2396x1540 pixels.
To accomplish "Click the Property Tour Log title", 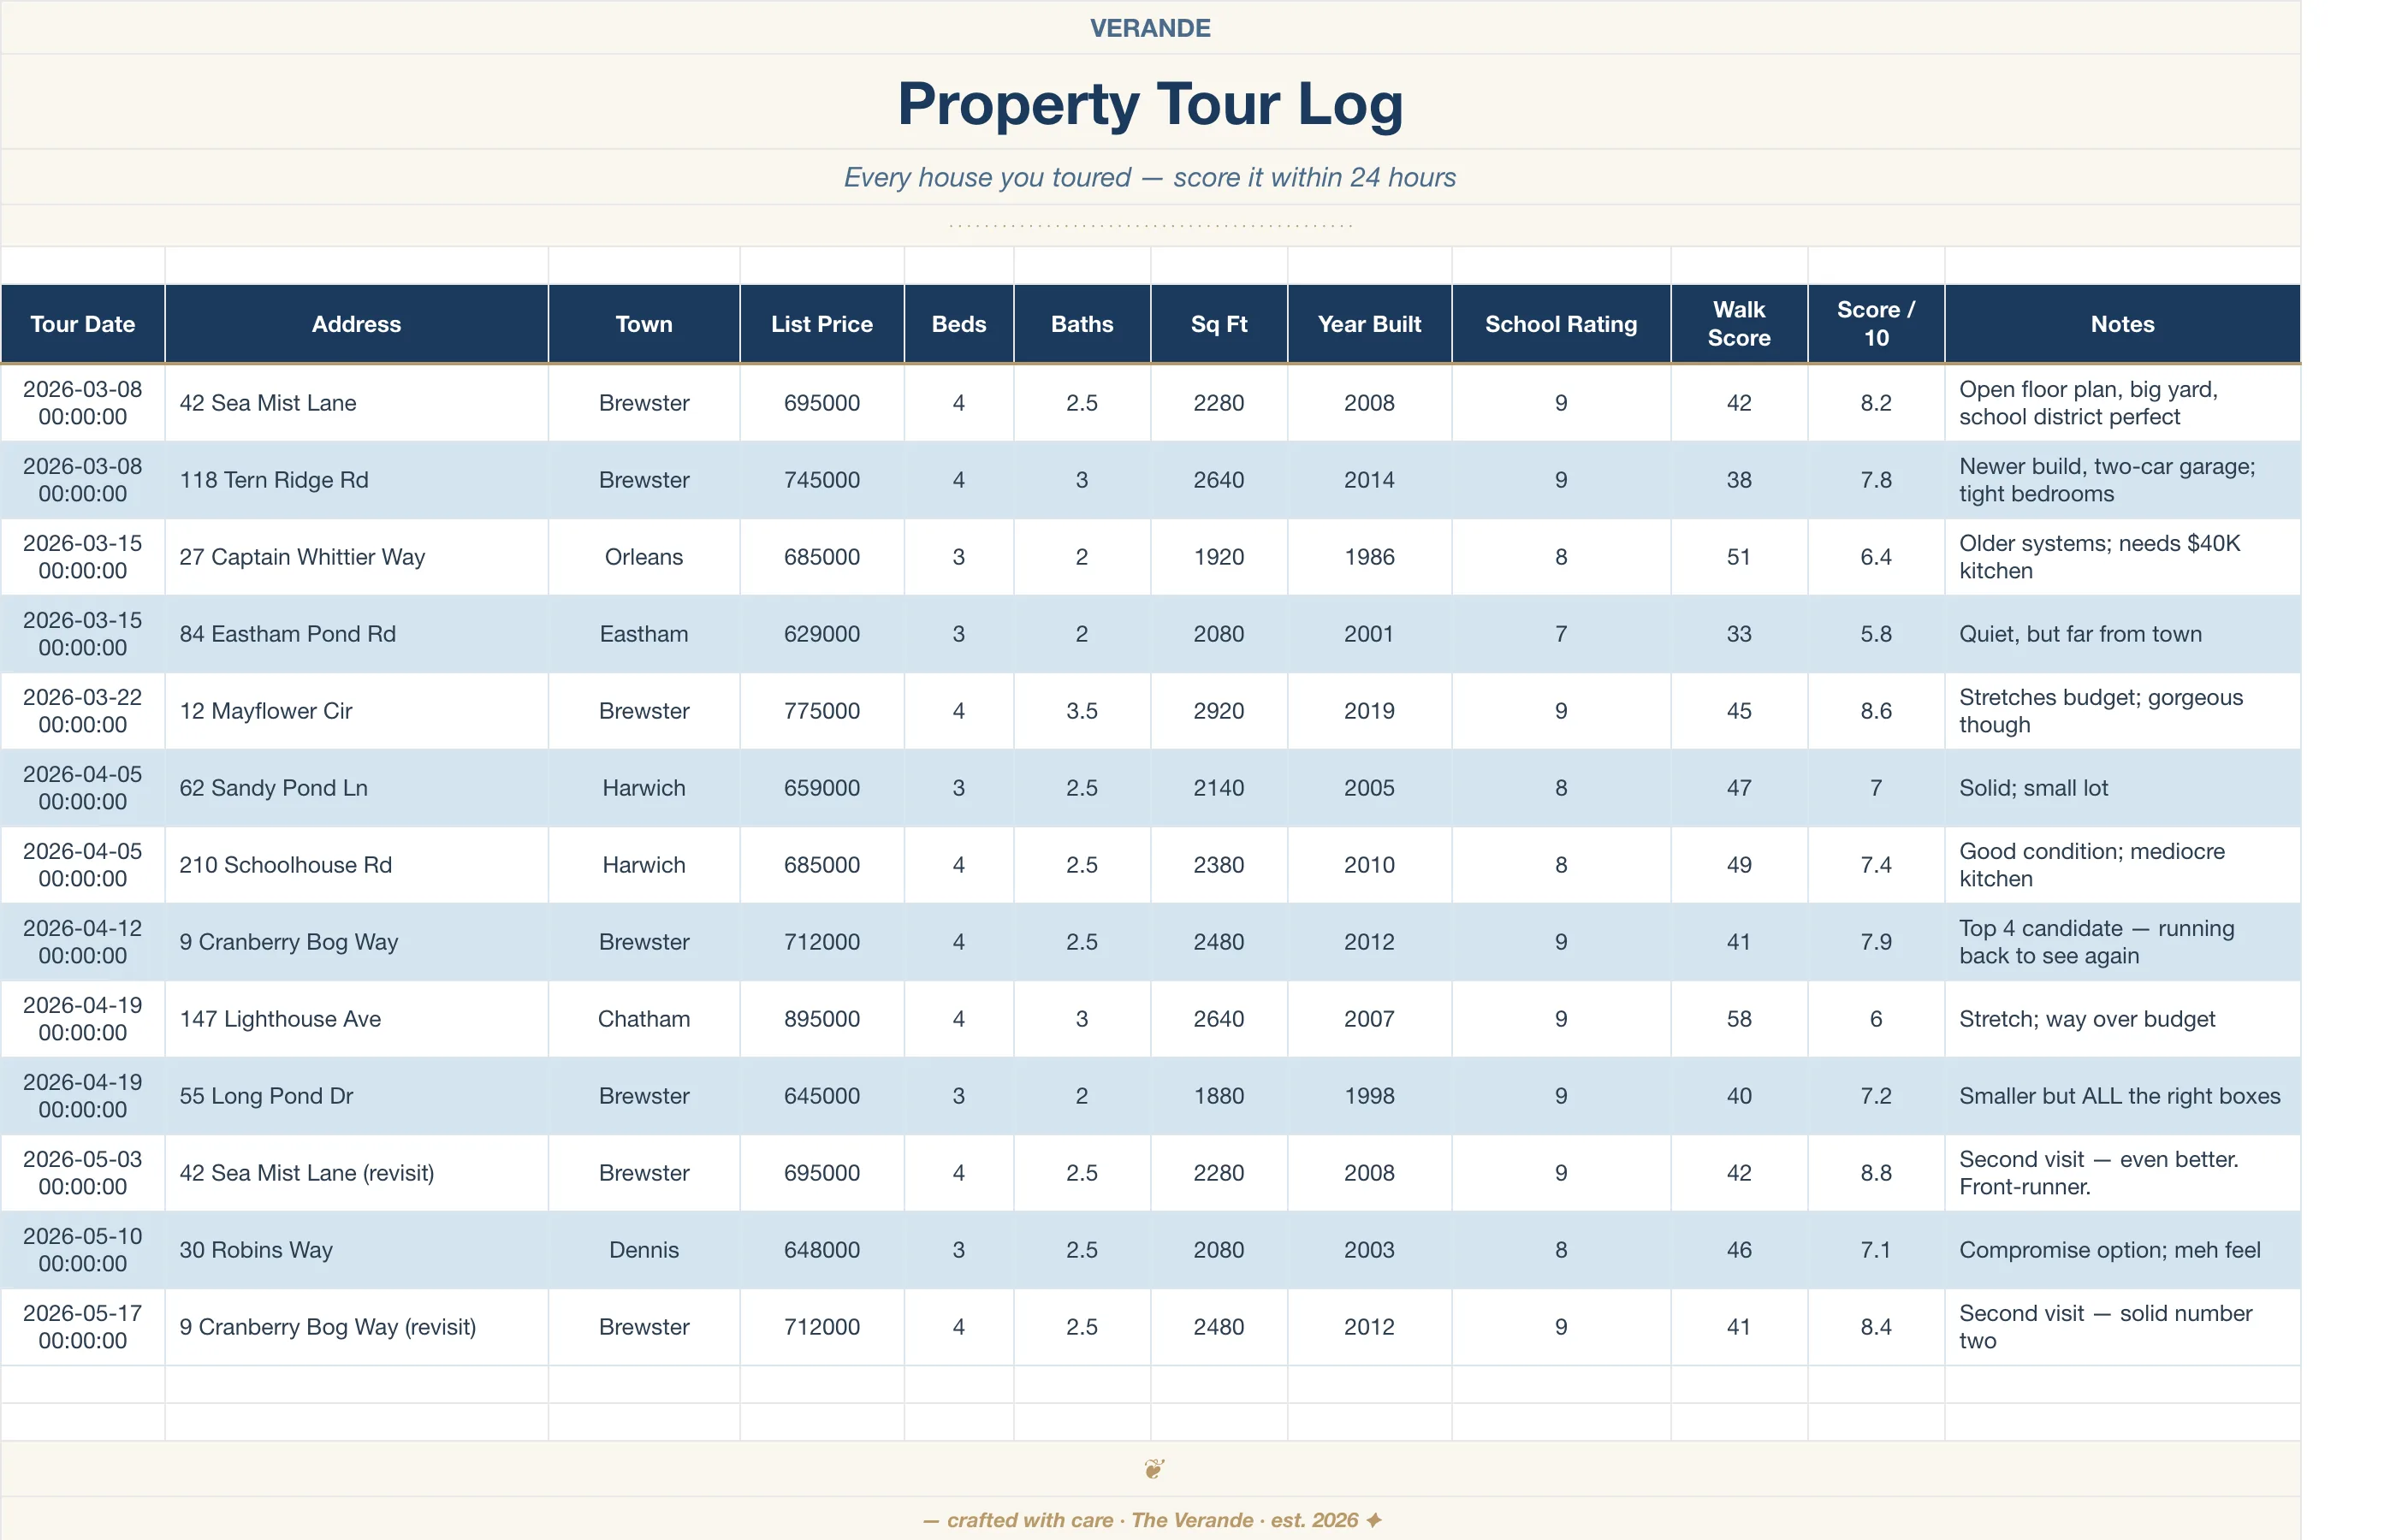I will click(x=1150, y=103).
